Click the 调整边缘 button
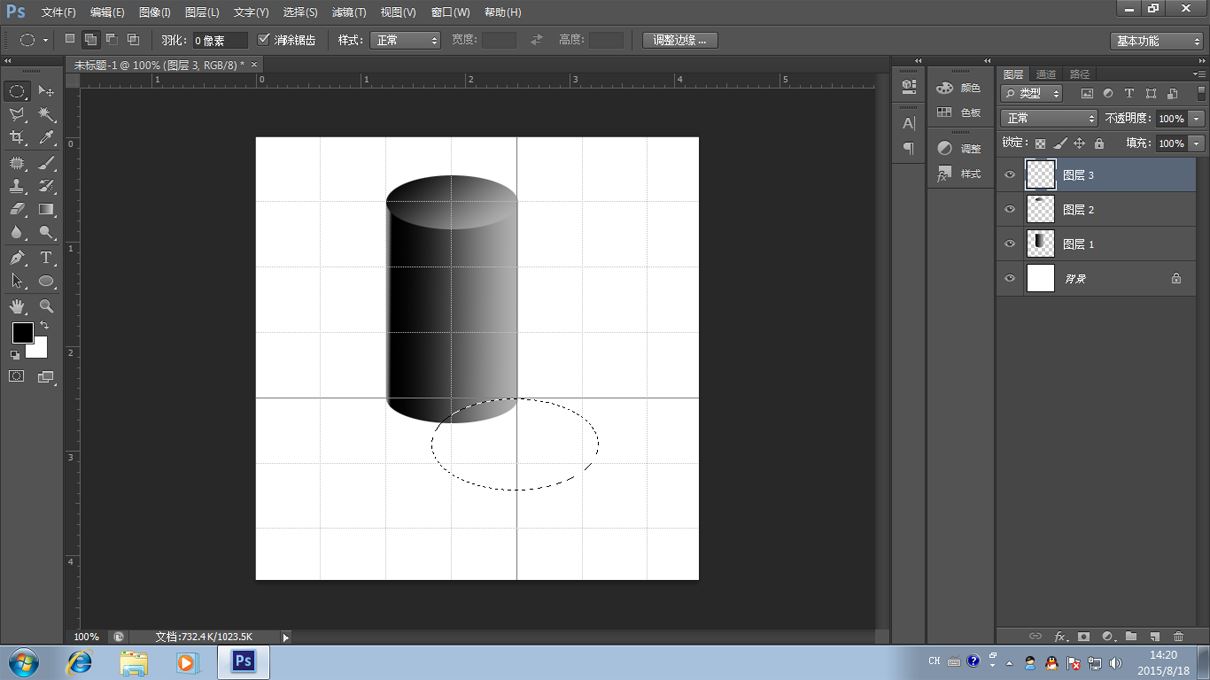 [x=679, y=40]
